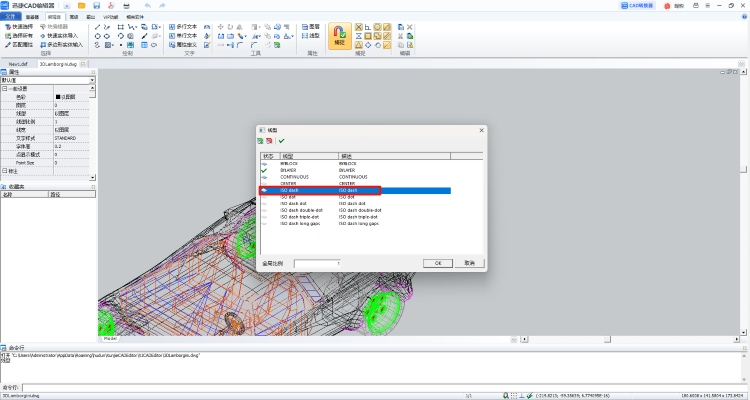
Task: Switch to the New1.dxf document tab
Action: (x=19, y=62)
